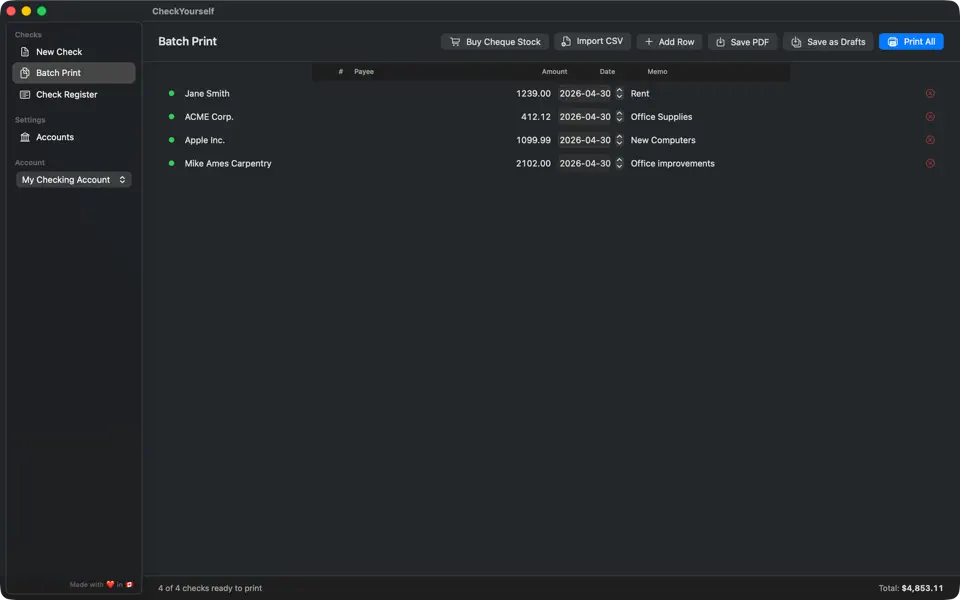The height and width of the screenshot is (600, 960).
Task: Click the Import CSV file icon
Action: coord(566,41)
